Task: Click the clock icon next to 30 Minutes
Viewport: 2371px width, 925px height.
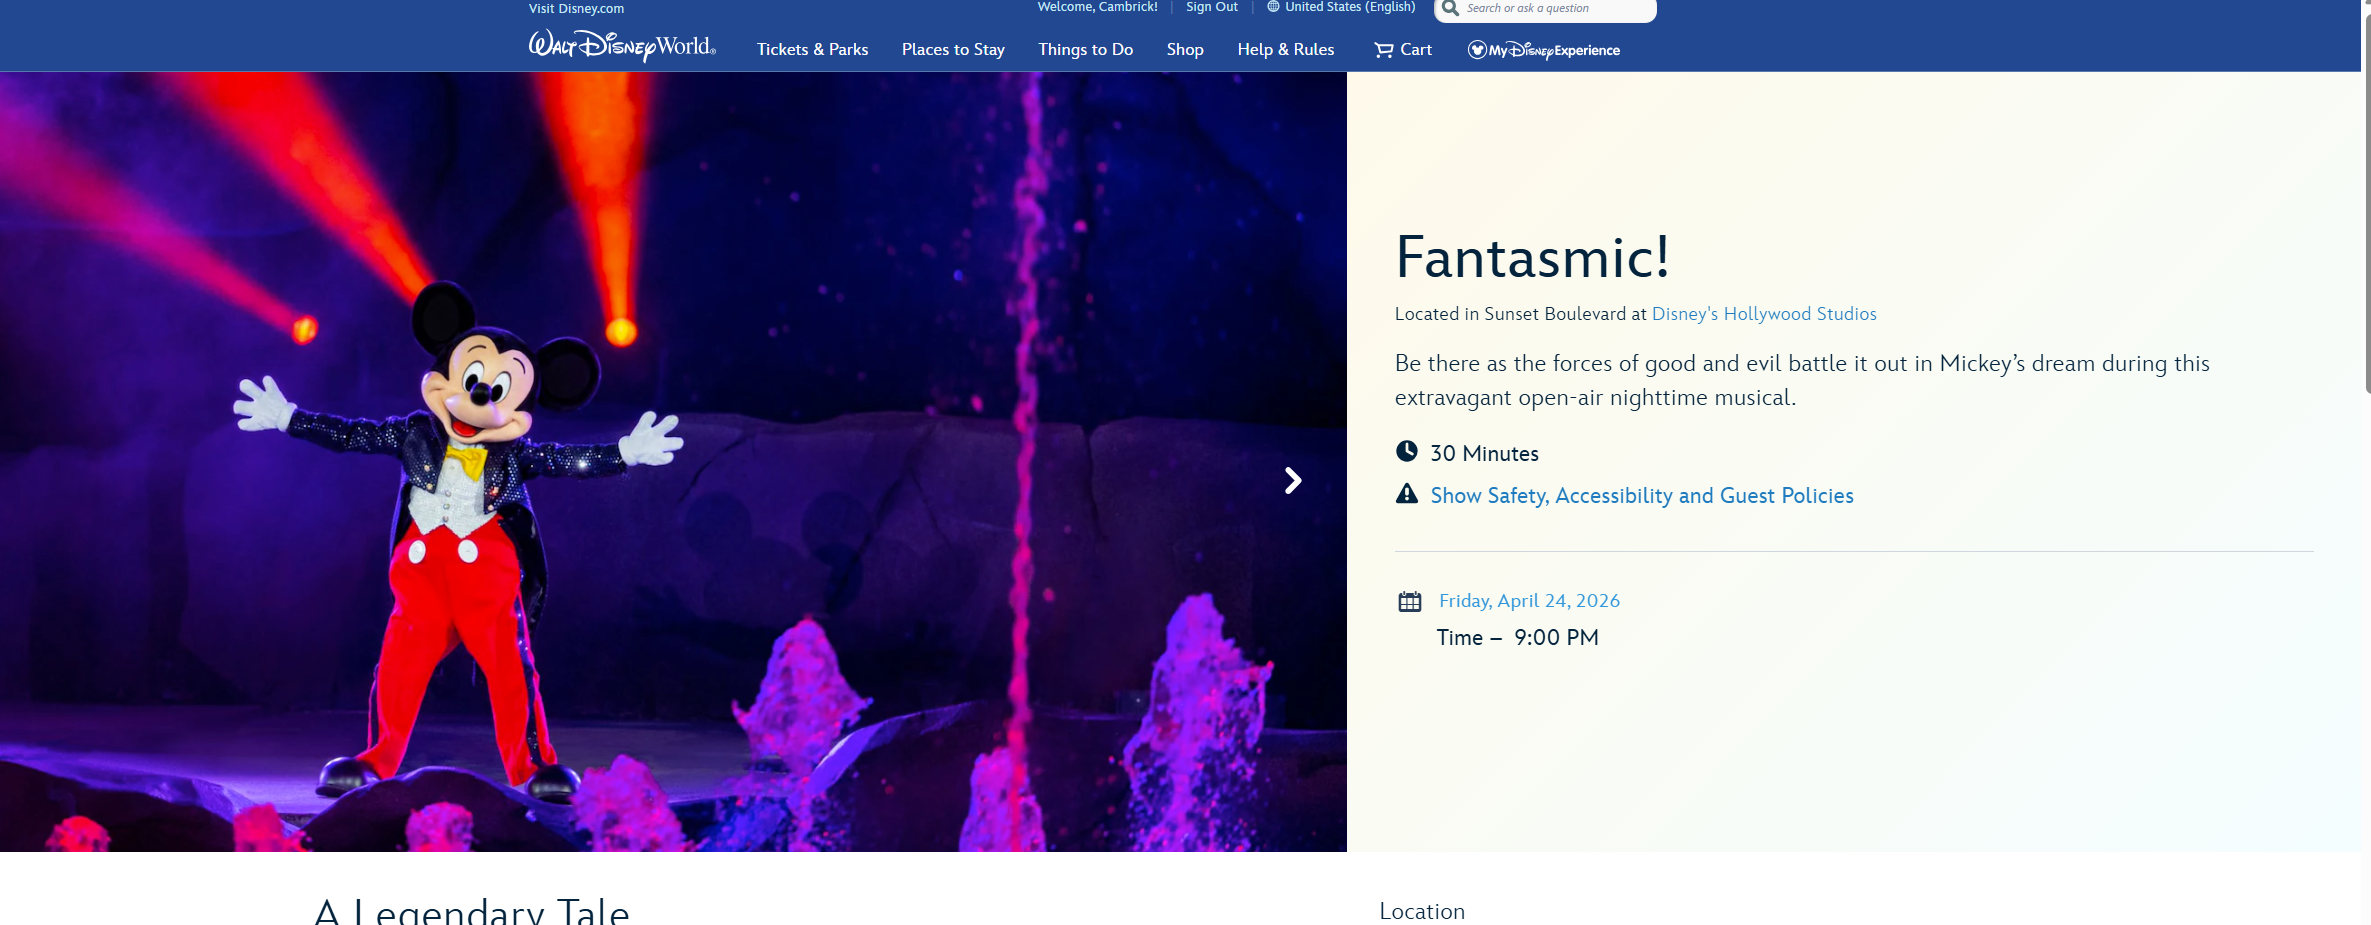Action: coord(1406,452)
